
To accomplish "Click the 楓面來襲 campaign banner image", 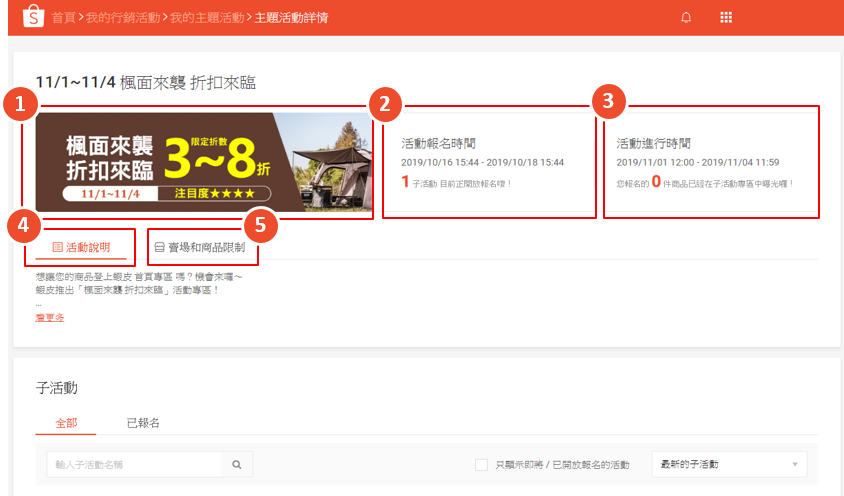I will tap(203, 161).
